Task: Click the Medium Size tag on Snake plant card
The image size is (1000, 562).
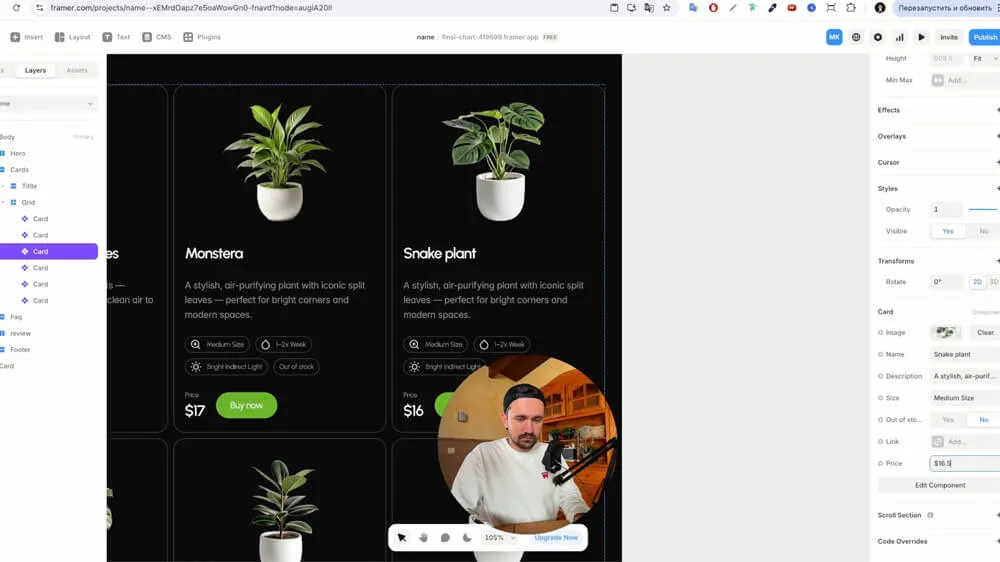Action: (x=436, y=344)
